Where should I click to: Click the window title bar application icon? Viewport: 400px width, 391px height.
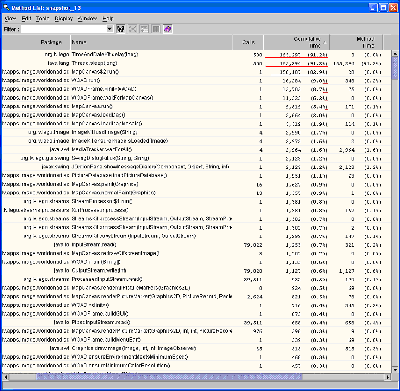[x=6, y=8]
